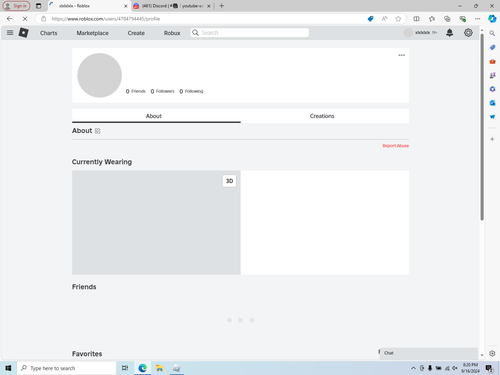Toggle the 3D avatar view
The image size is (500, 375).
(x=229, y=181)
